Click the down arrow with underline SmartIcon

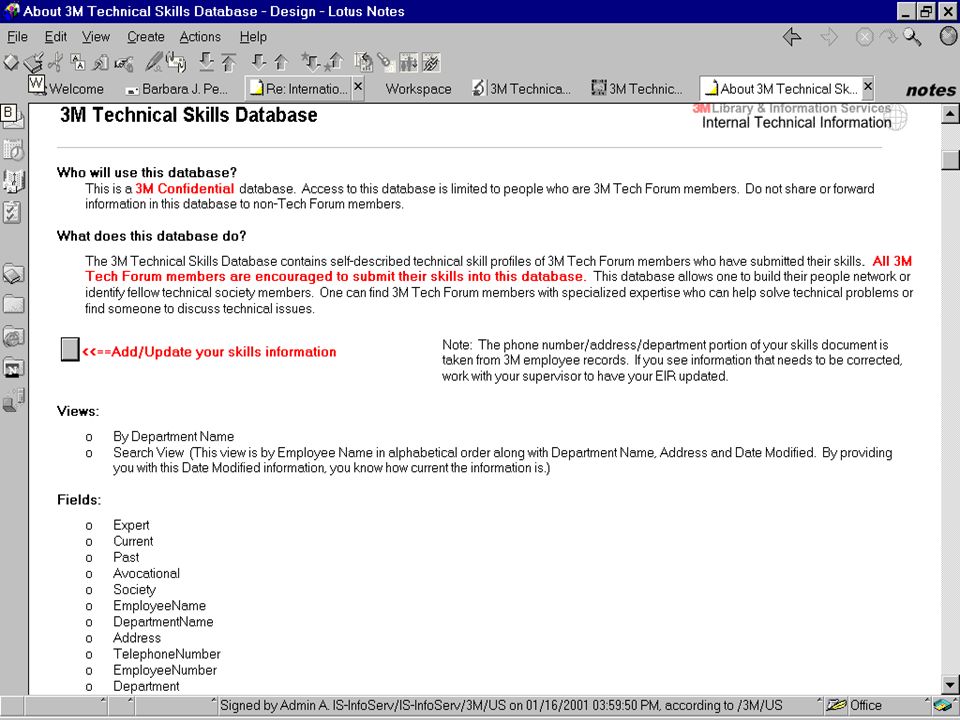click(x=207, y=61)
